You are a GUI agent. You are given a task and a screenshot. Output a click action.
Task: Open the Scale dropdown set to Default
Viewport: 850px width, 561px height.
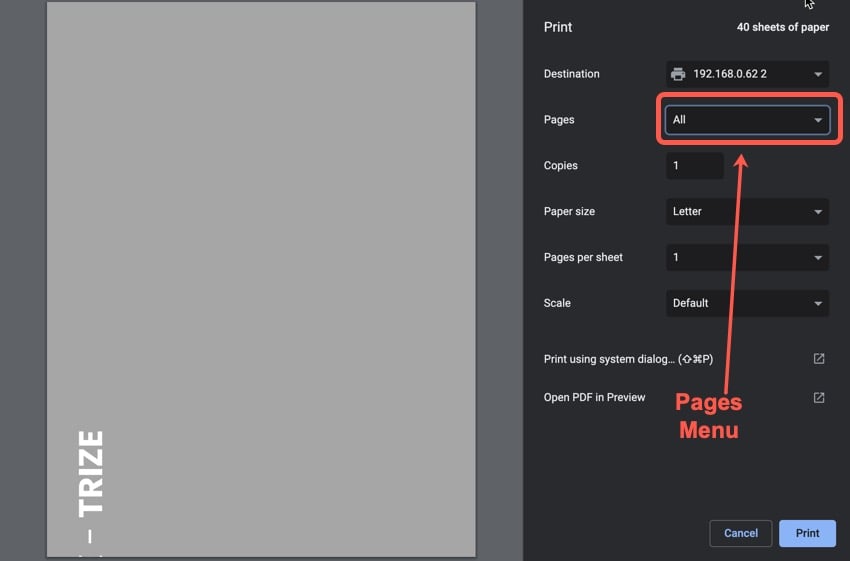pyautogui.click(x=747, y=303)
